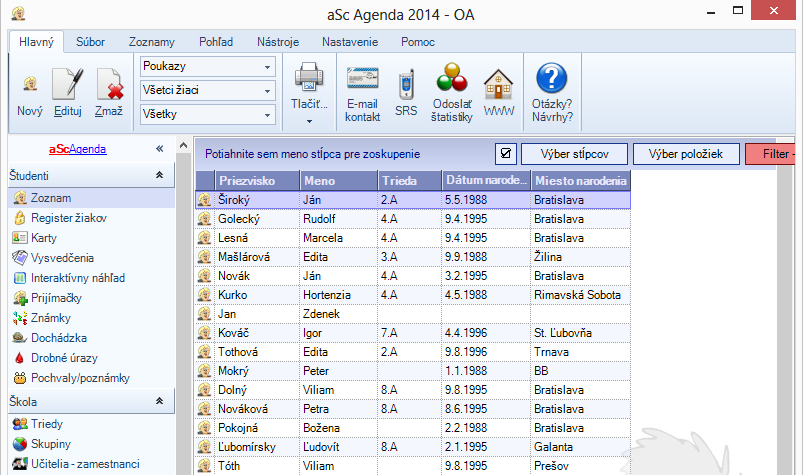Open the Zoznamy tab

tap(152, 42)
